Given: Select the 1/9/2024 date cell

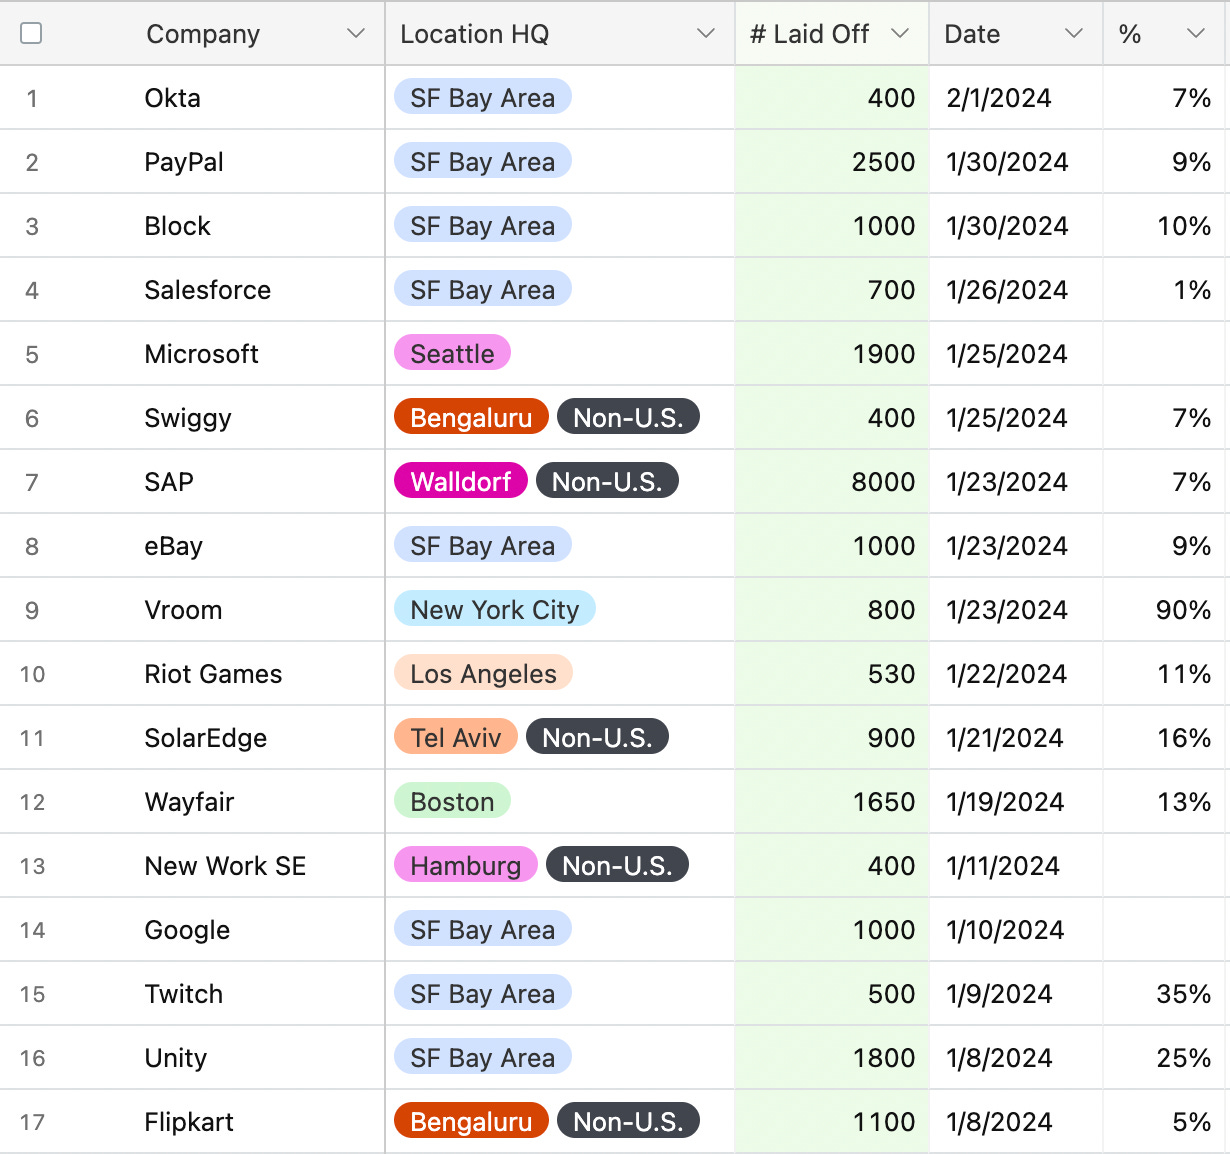Looking at the screenshot, I should click(1016, 994).
